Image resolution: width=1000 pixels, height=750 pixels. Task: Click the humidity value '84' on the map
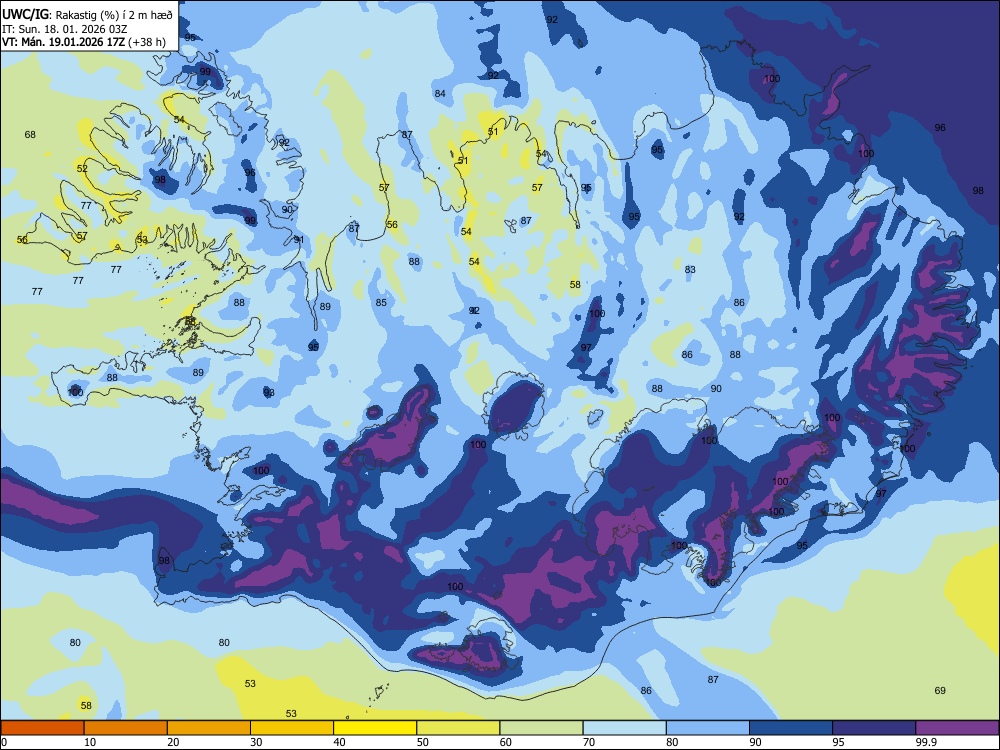click(440, 94)
